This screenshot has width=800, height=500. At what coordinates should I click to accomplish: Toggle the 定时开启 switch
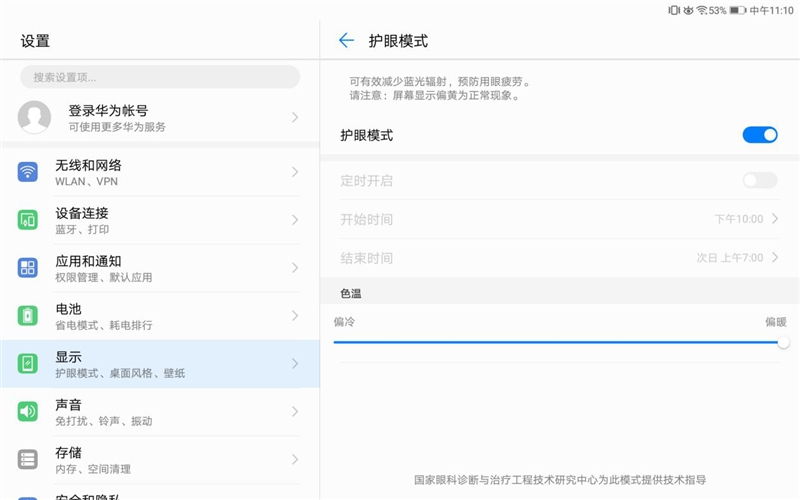760,180
